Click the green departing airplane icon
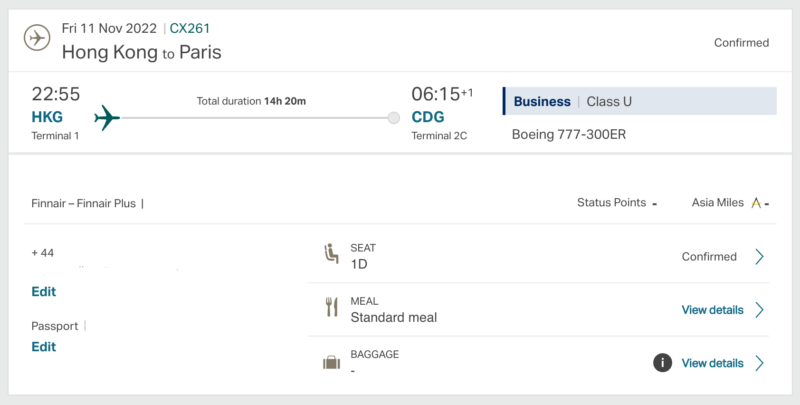 tap(107, 118)
